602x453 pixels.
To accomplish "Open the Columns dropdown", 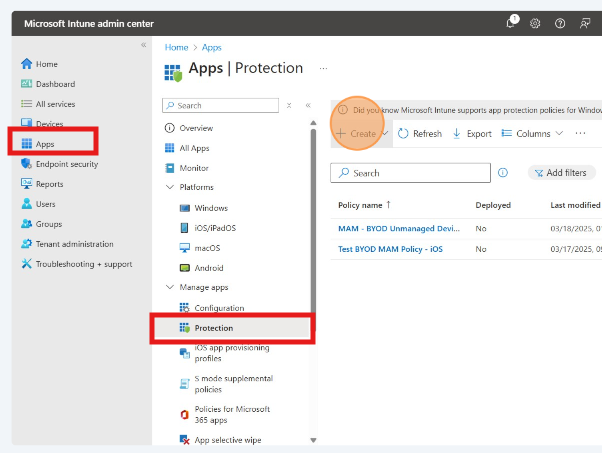I will (532, 133).
